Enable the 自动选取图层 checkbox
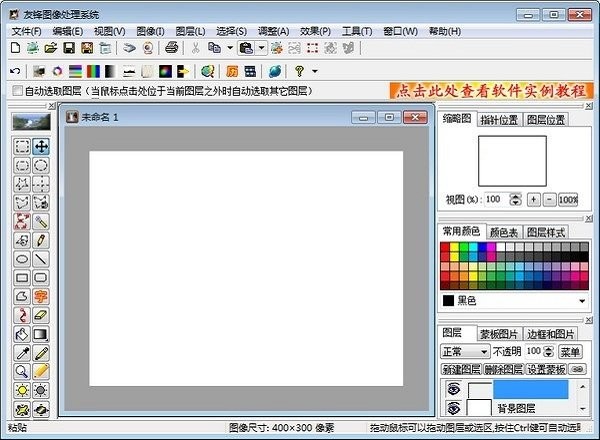The image size is (600, 440). pyautogui.click(x=17, y=91)
